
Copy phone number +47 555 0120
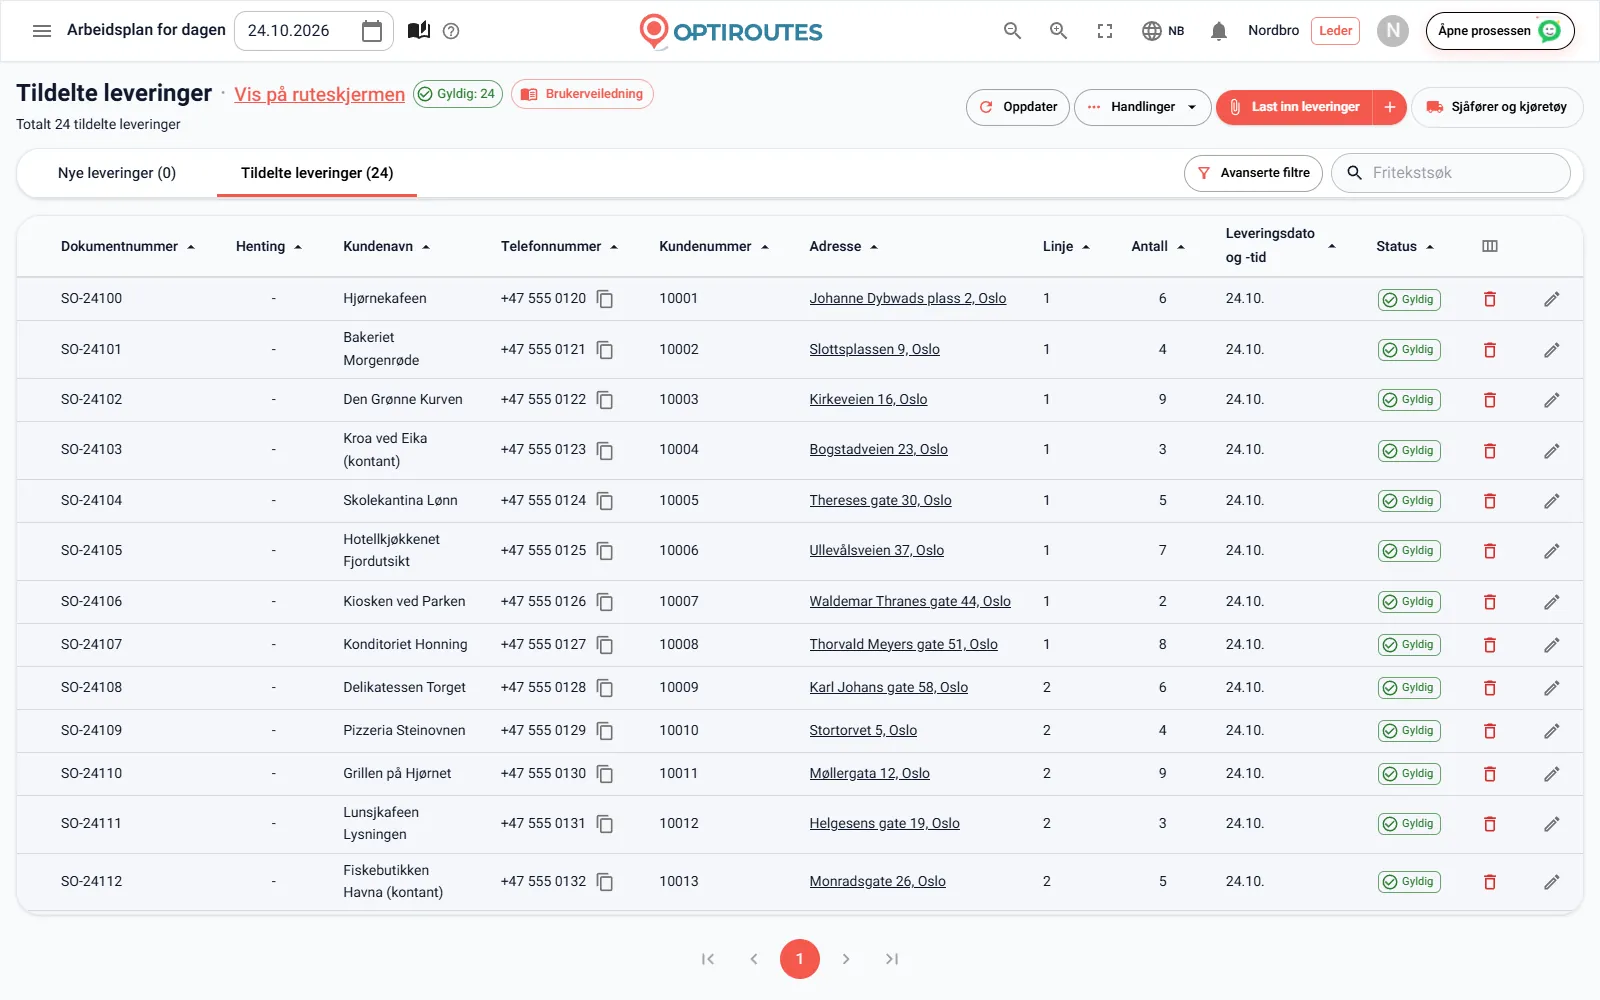point(605,299)
